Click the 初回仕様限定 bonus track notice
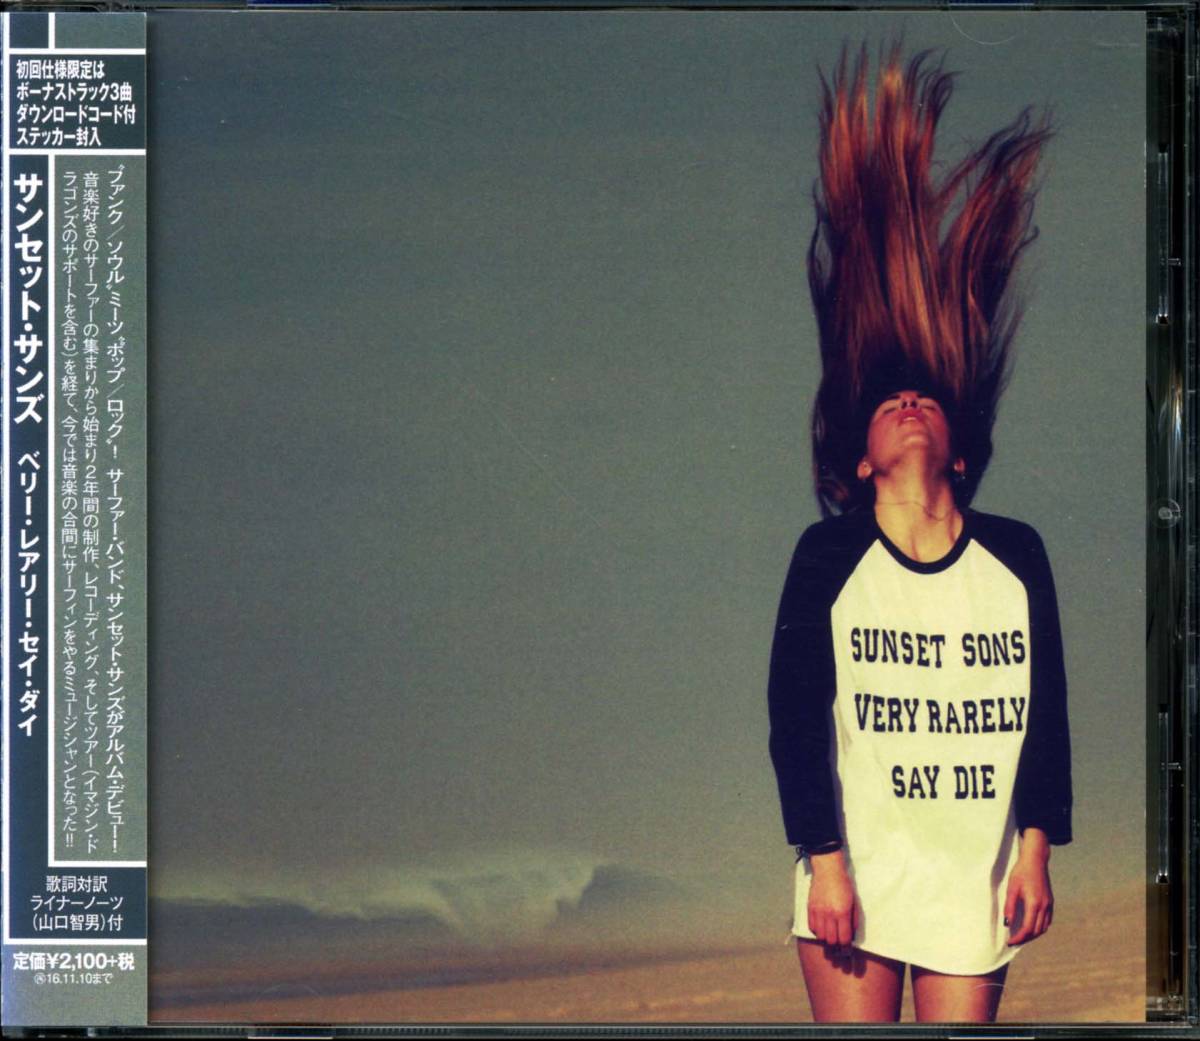1200x1041 pixels. (75, 103)
